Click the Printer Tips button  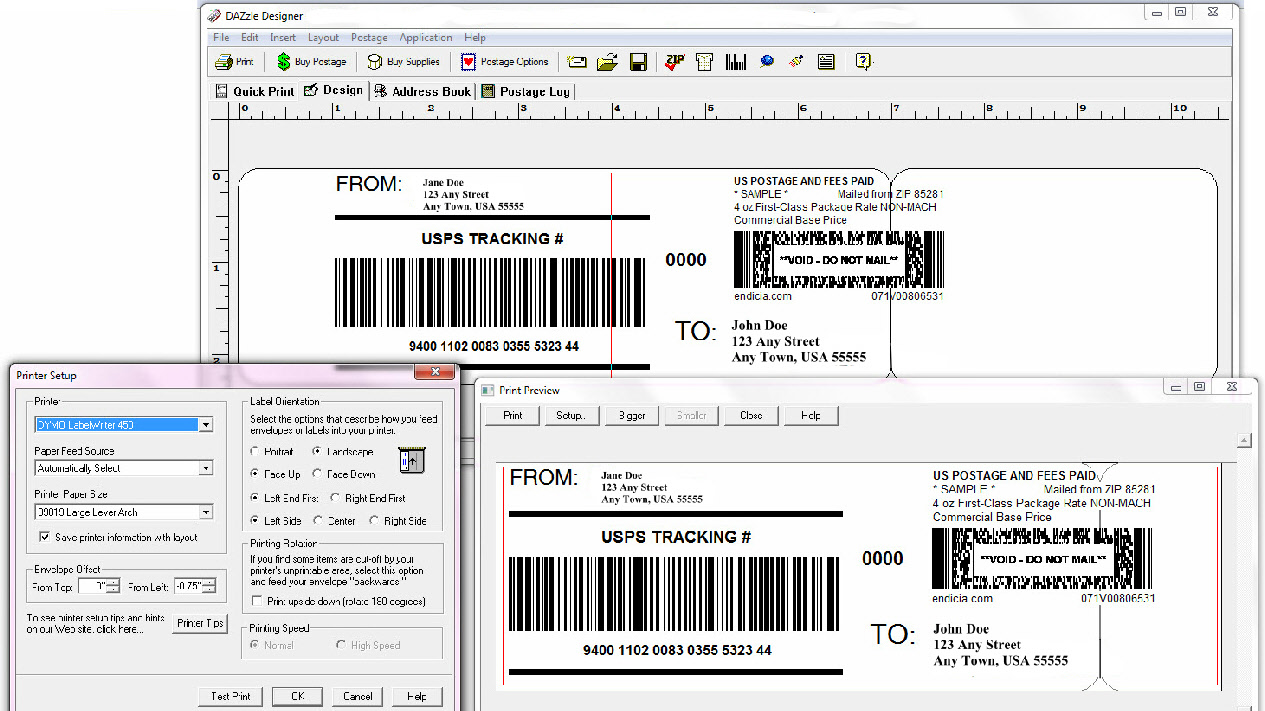pos(200,623)
